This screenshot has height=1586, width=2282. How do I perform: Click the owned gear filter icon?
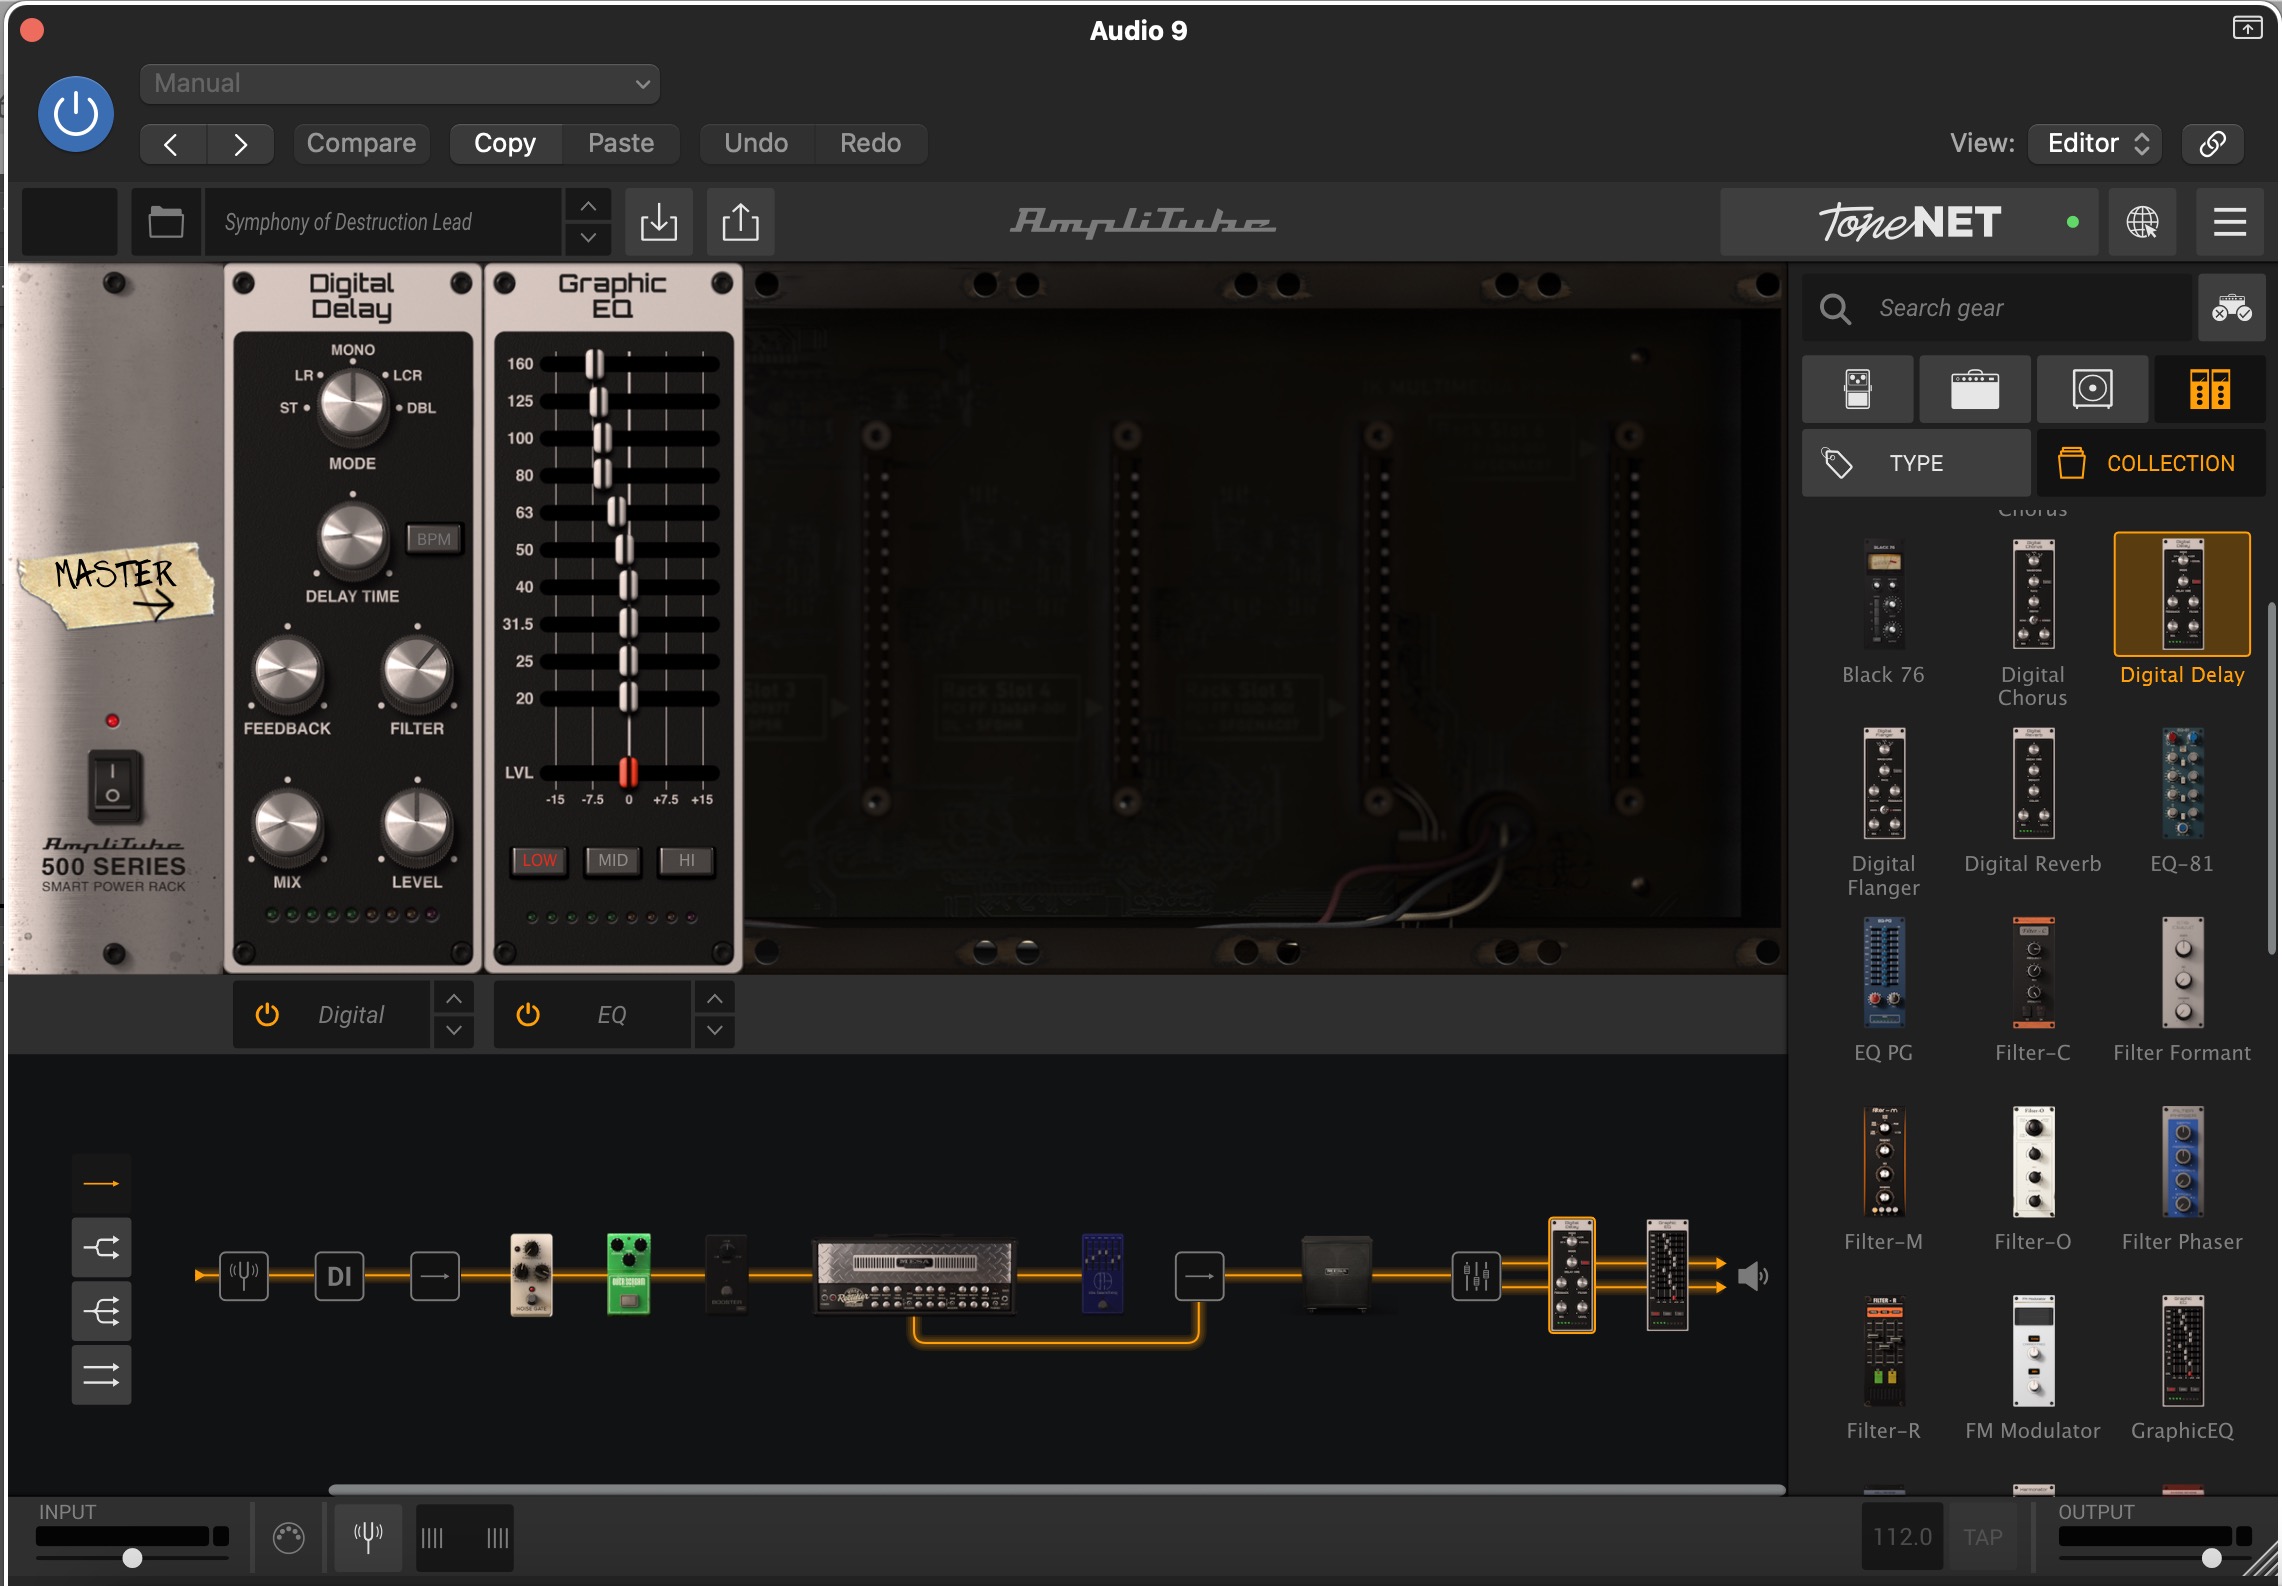click(x=2232, y=308)
